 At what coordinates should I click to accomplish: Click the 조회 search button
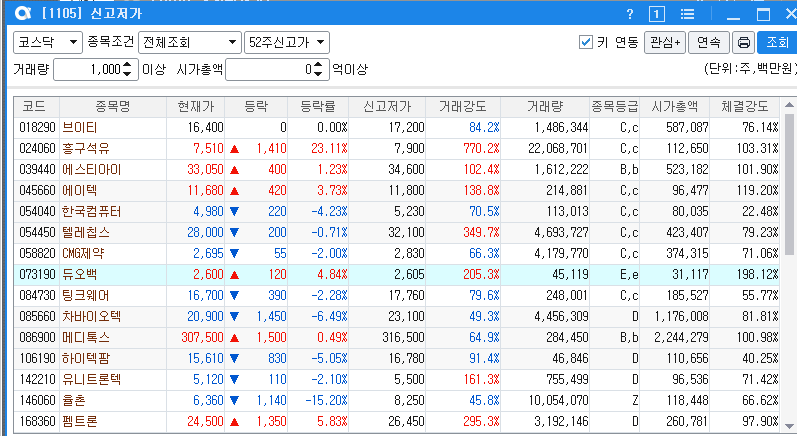pyautogui.click(x=777, y=42)
